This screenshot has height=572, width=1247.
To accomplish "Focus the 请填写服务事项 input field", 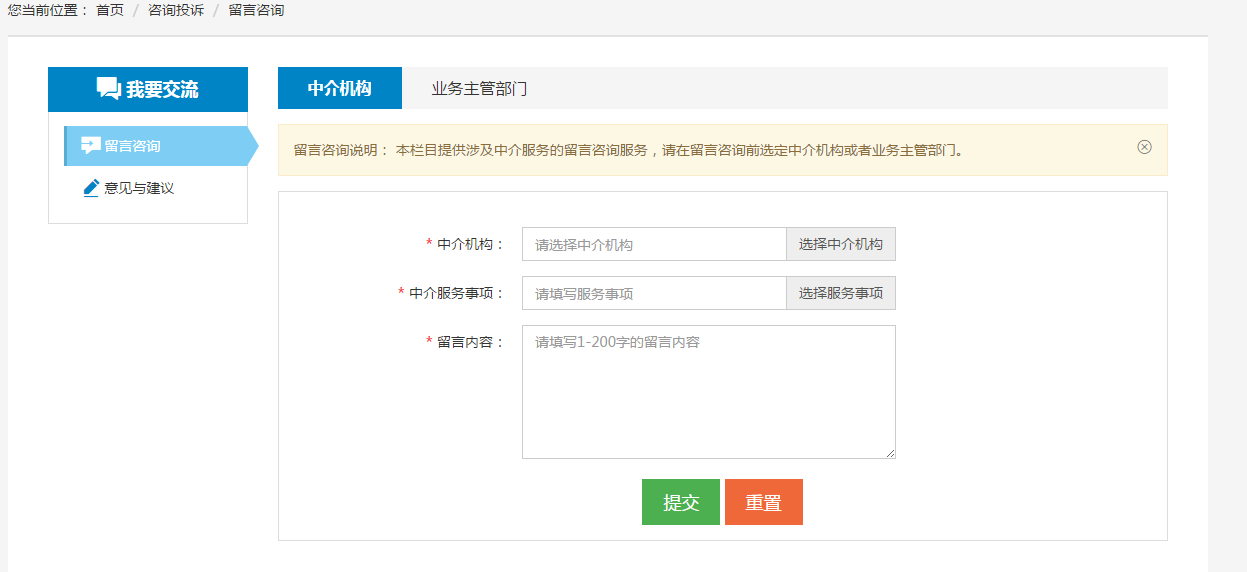I will pyautogui.click(x=653, y=293).
